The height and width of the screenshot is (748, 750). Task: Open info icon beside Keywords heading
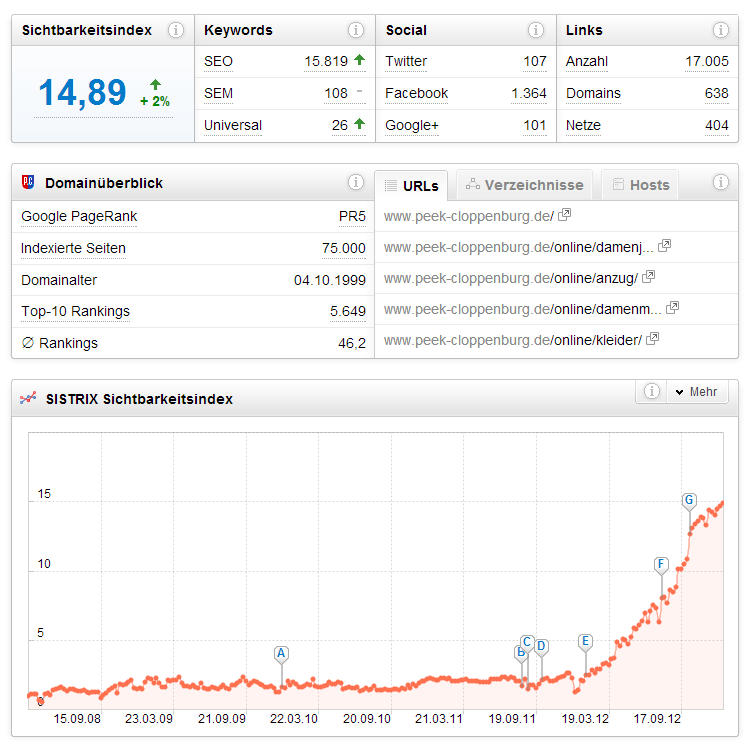click(x=356, y=30)
